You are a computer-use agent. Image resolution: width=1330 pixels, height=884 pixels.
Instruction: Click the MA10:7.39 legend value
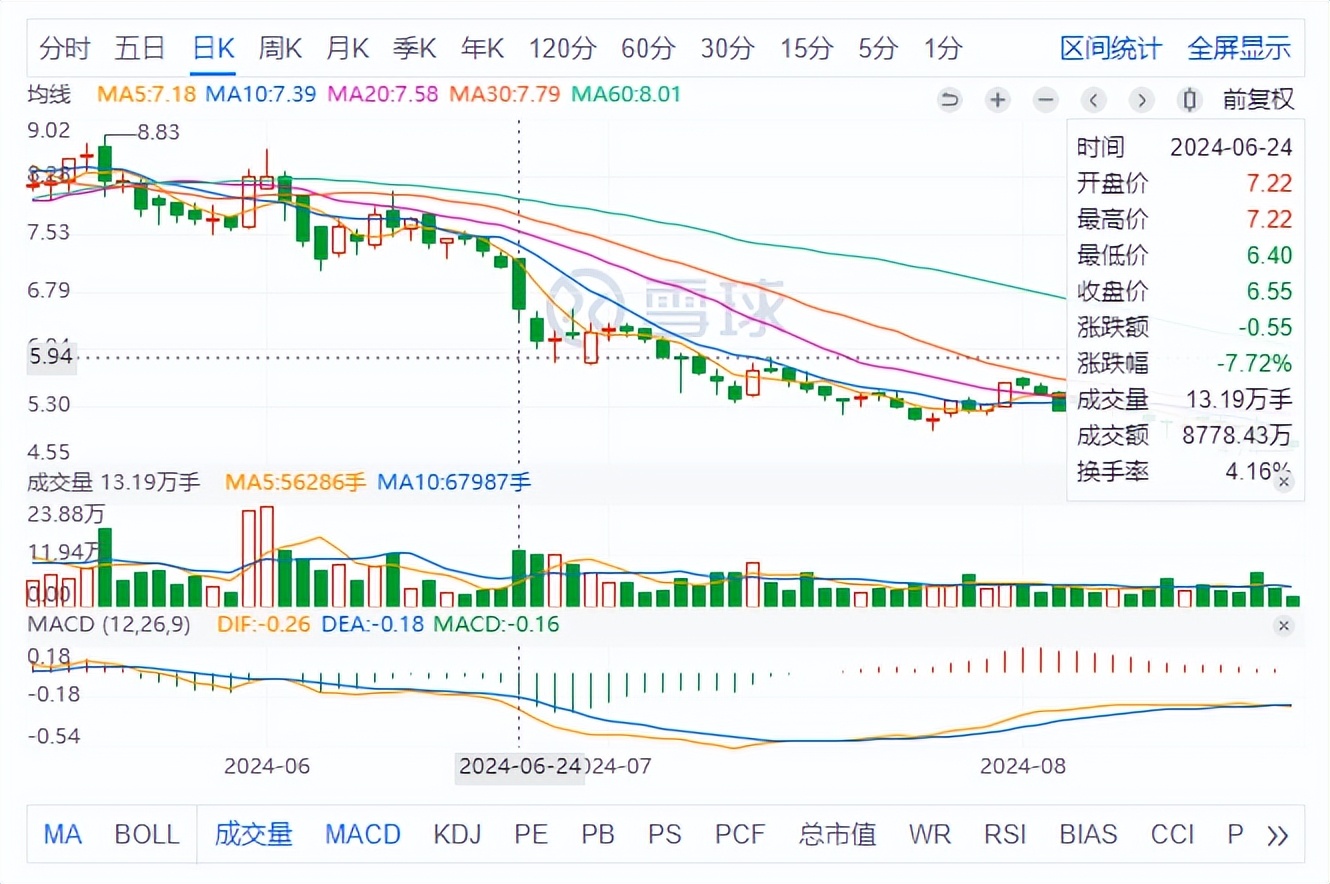[x=261, y=95]
